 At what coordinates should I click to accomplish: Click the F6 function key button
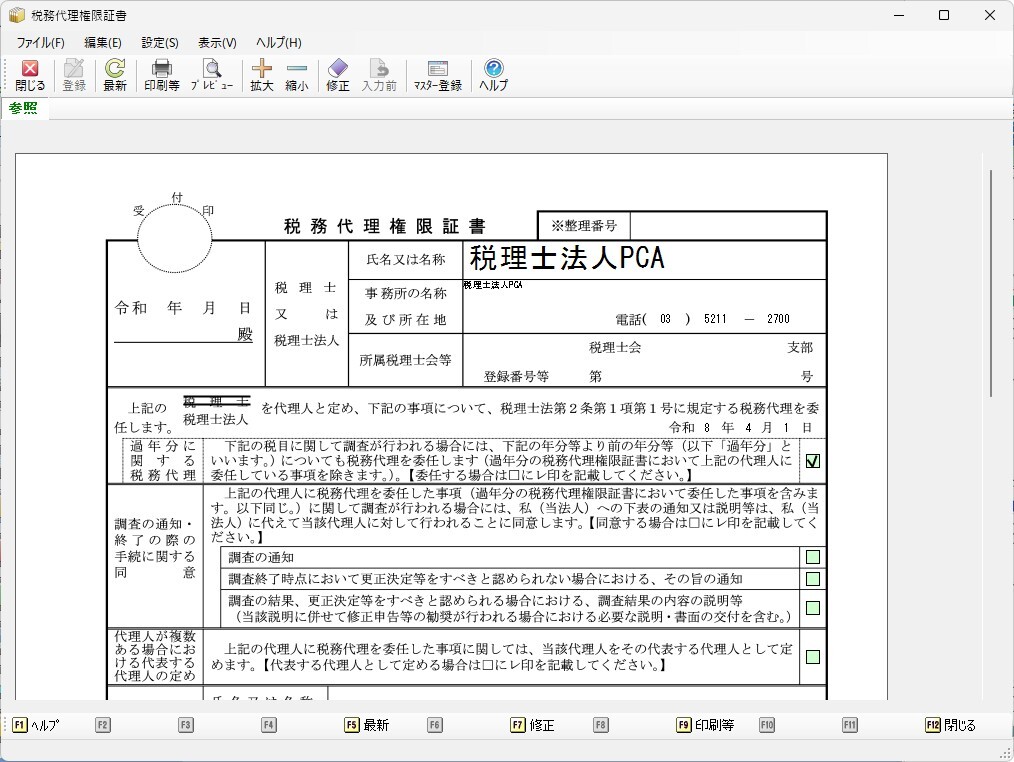click(x=435, y=725)
